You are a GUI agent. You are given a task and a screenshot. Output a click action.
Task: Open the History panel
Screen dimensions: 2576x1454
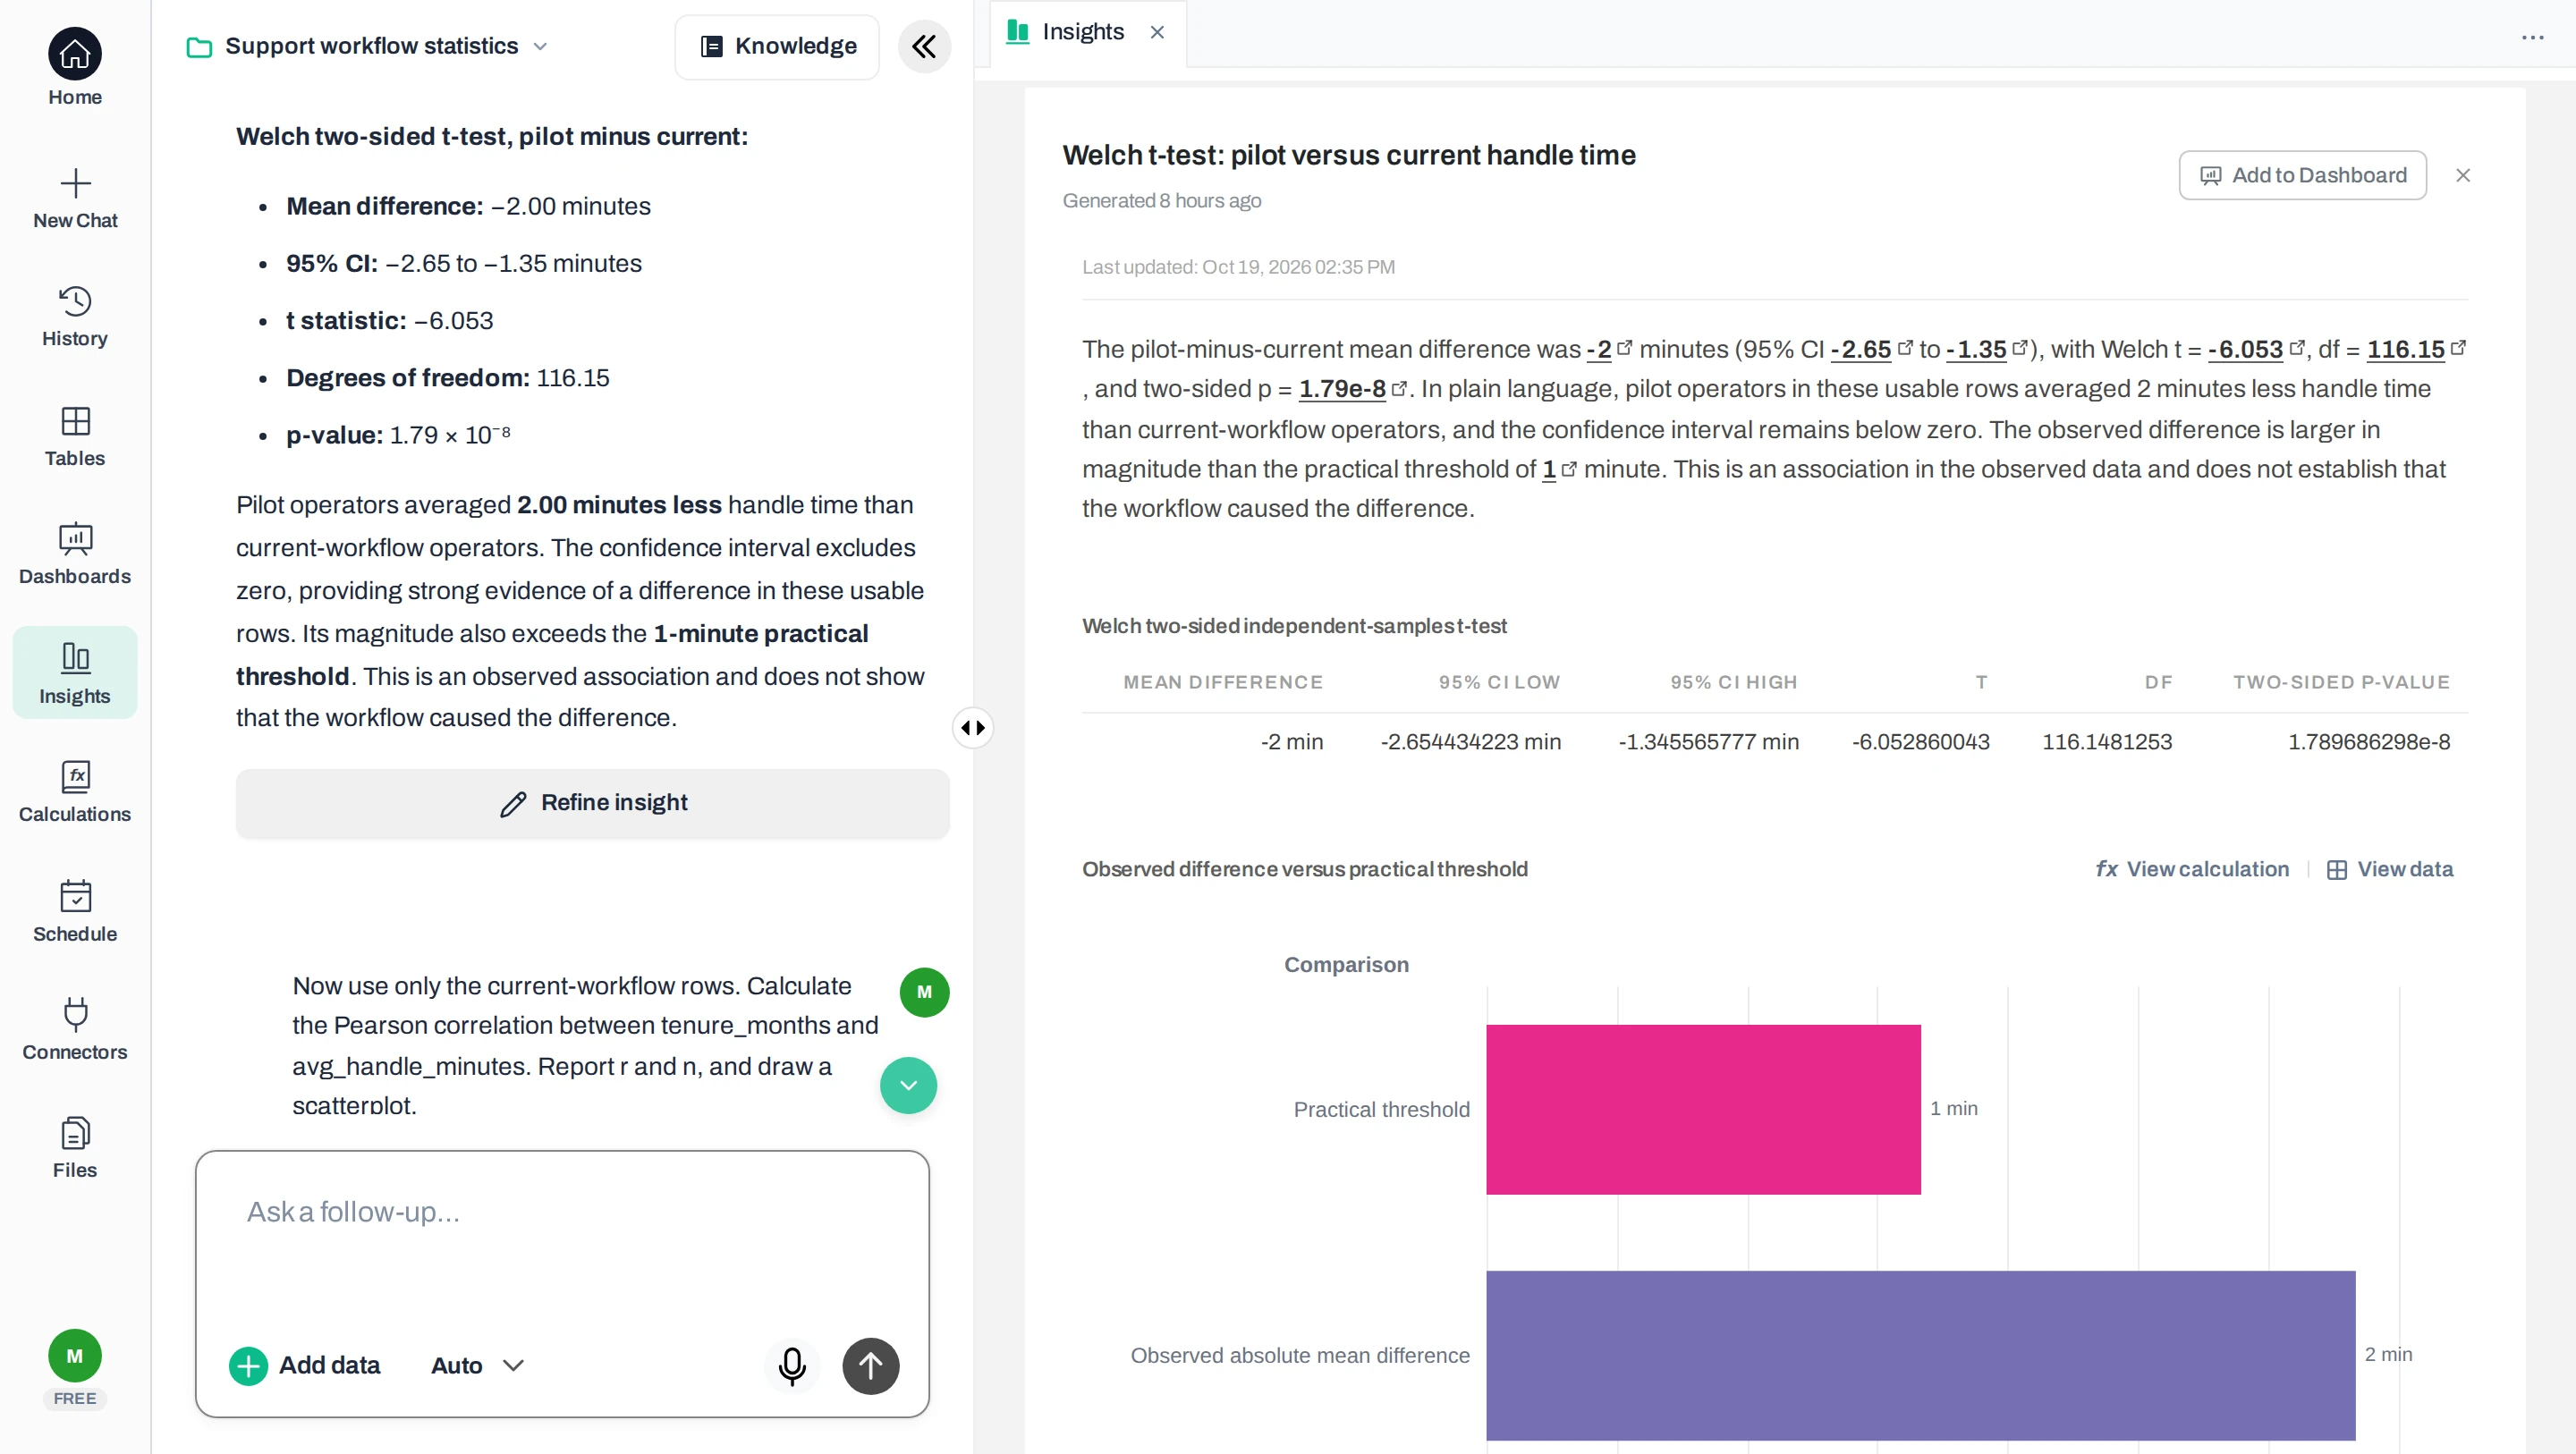75,317
